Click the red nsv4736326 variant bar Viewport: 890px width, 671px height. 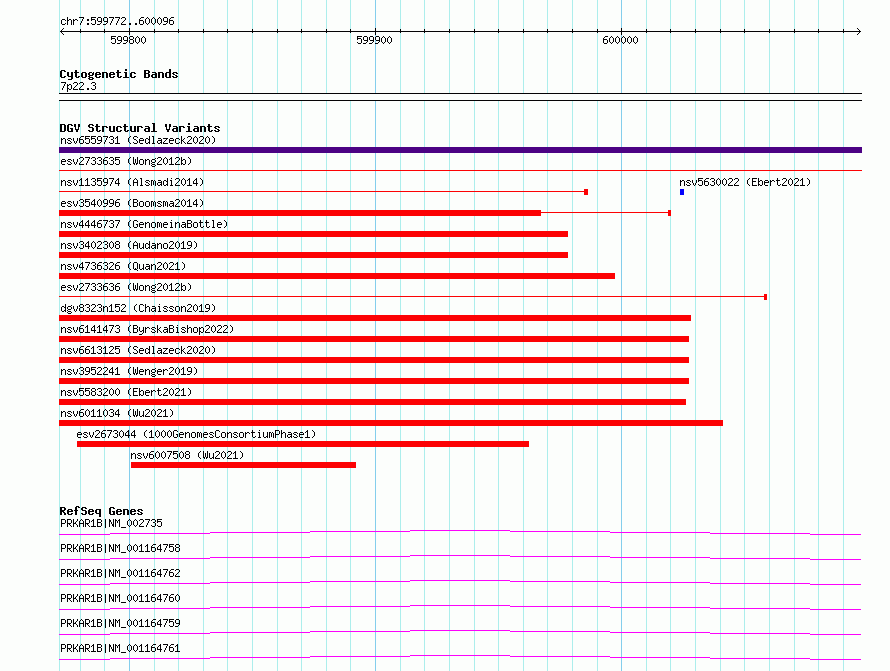[337, 276]
